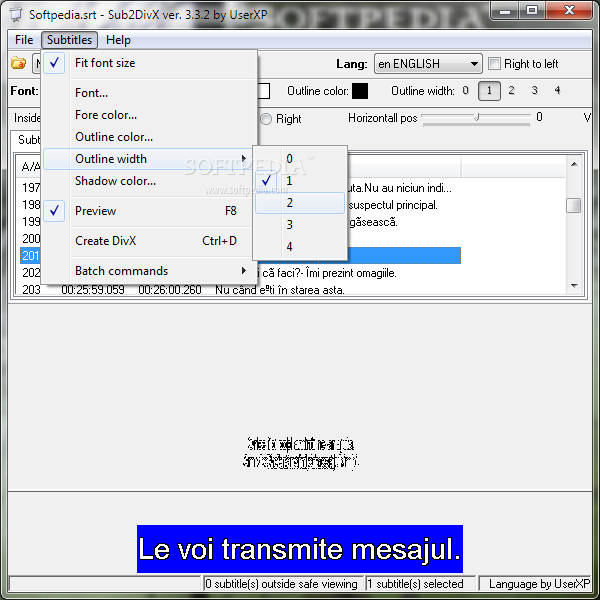Select checked outline width 1 in submenu
The width and height of the screenshot is (600, 600).
(x=300, y=181)
